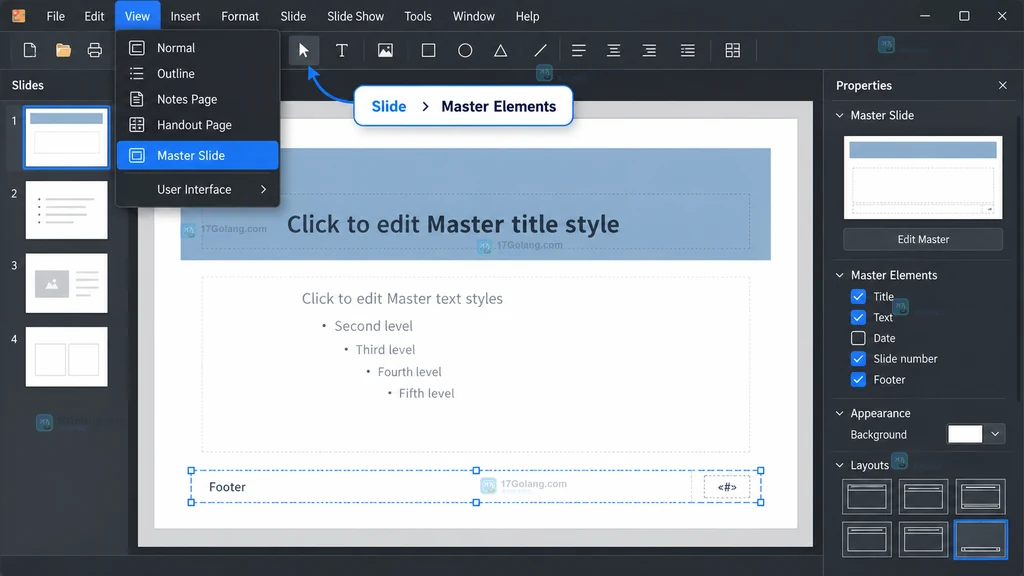Collapse the Master Elements section
Image resolution: width=1024 pixels, height=576 pixels.
tap(840, 276)
